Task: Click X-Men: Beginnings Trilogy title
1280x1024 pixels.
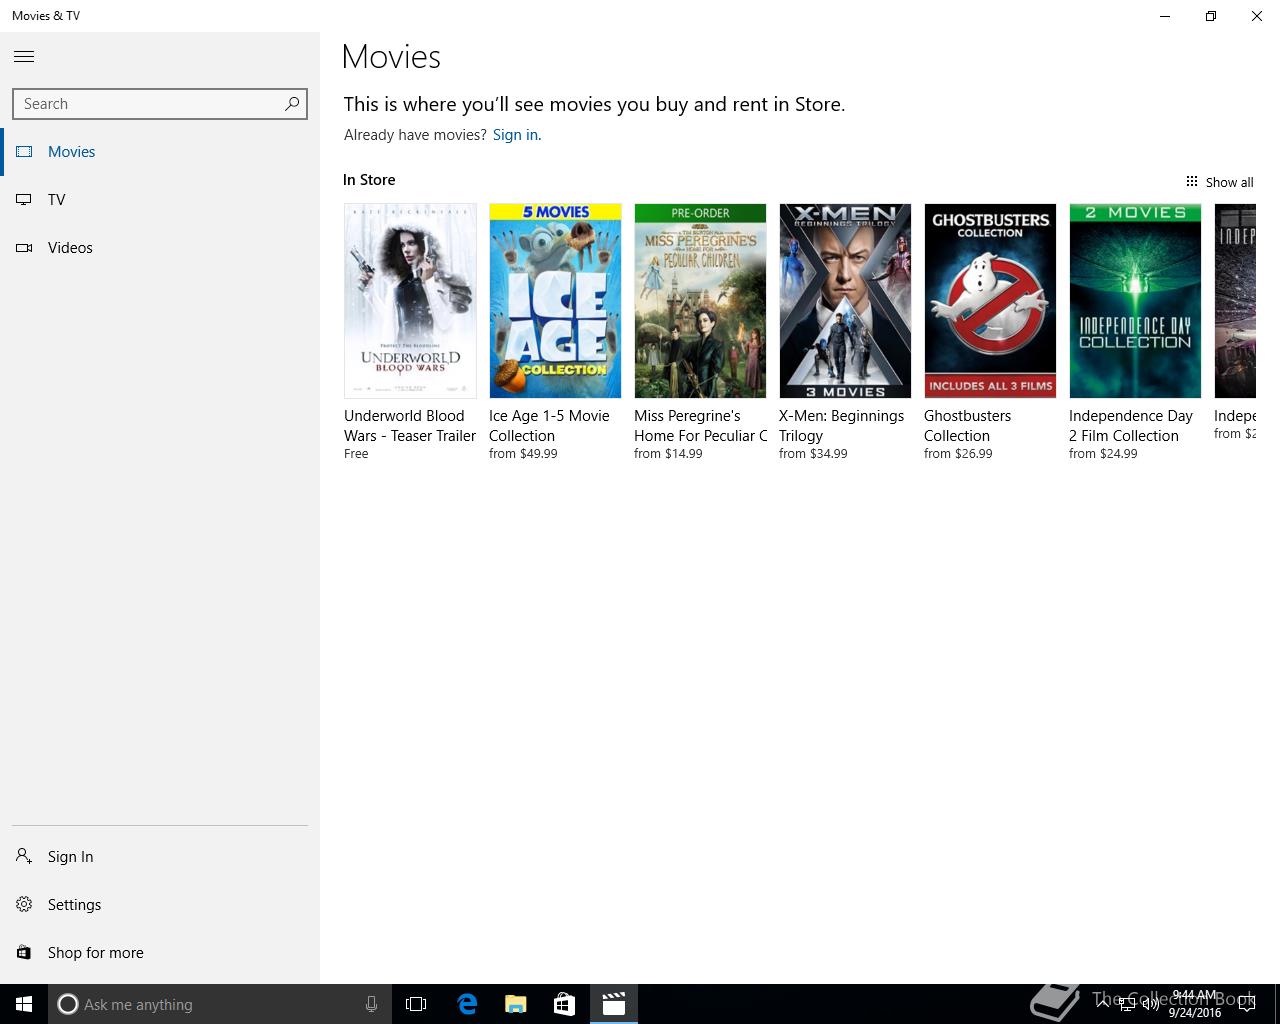Action: tap(841, 426)
